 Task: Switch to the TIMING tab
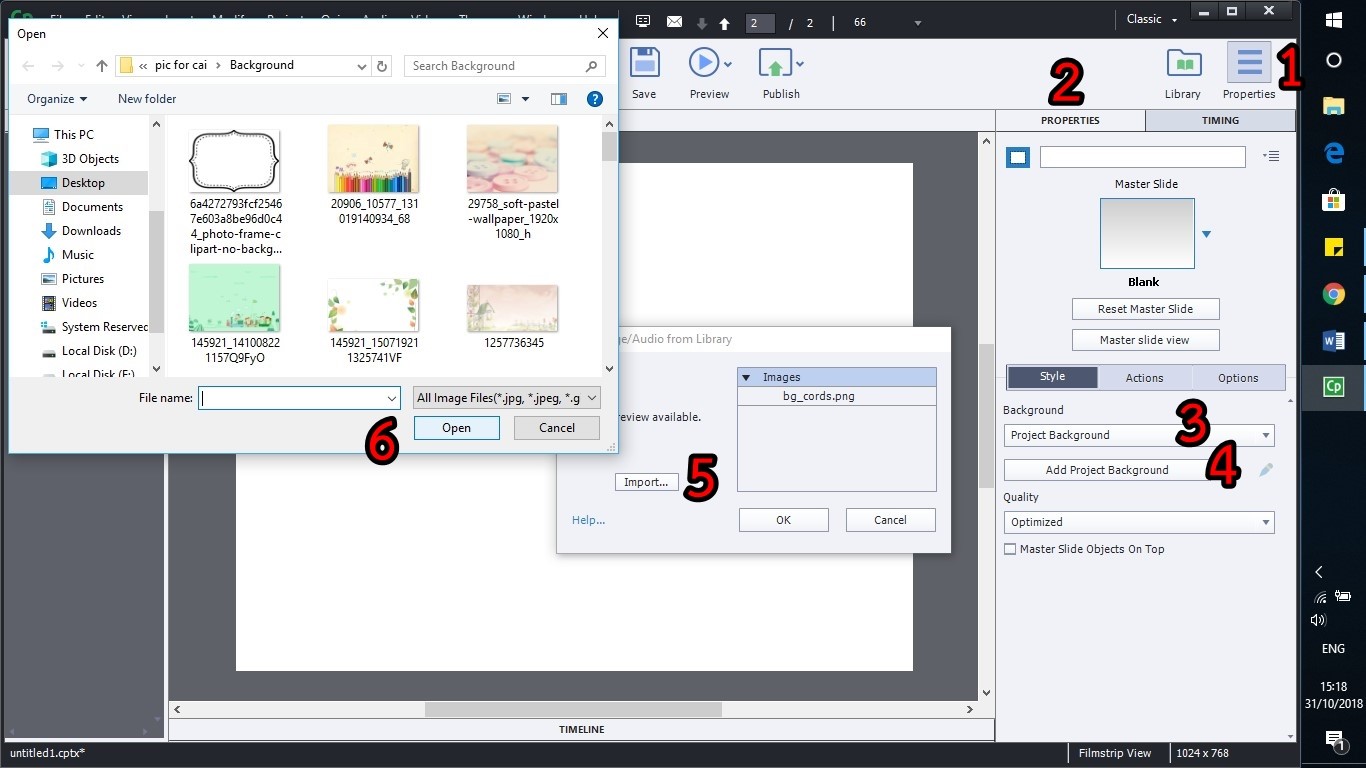click(1220, 120)
